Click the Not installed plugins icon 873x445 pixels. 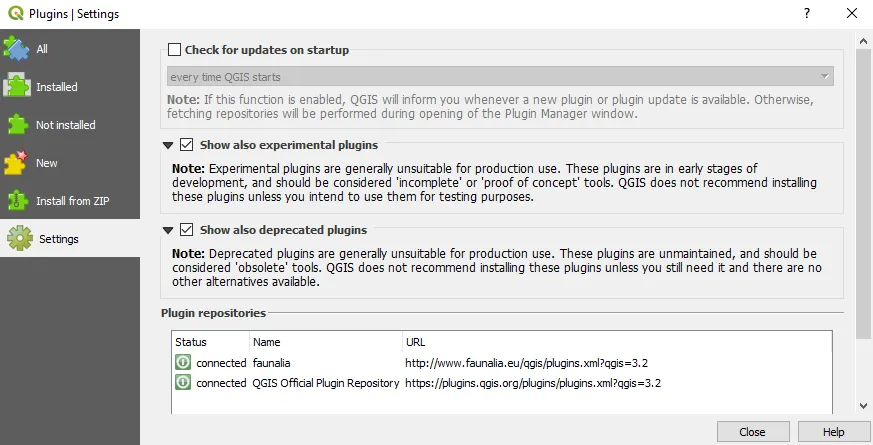pos(17,124)
